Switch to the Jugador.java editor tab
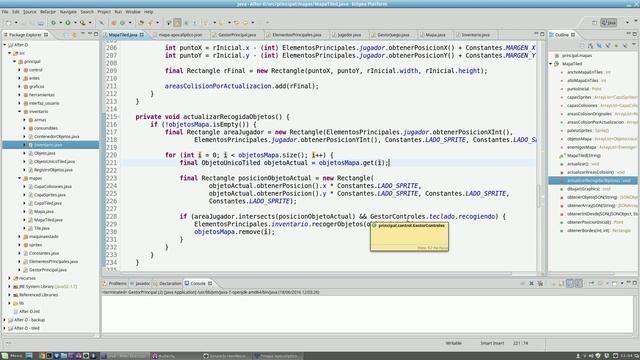 tap(349, 35)
